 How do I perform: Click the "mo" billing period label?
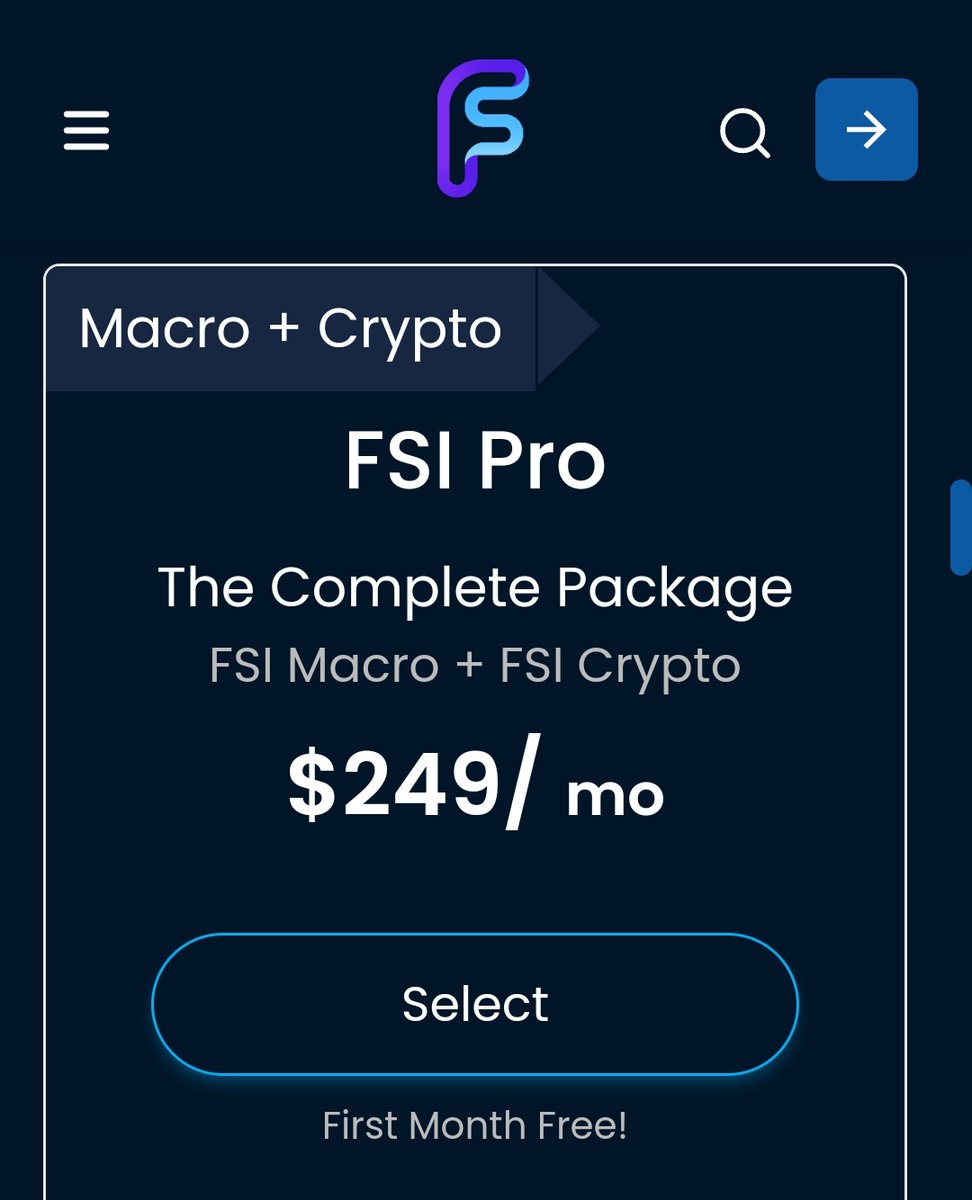[x=615, y=795]
